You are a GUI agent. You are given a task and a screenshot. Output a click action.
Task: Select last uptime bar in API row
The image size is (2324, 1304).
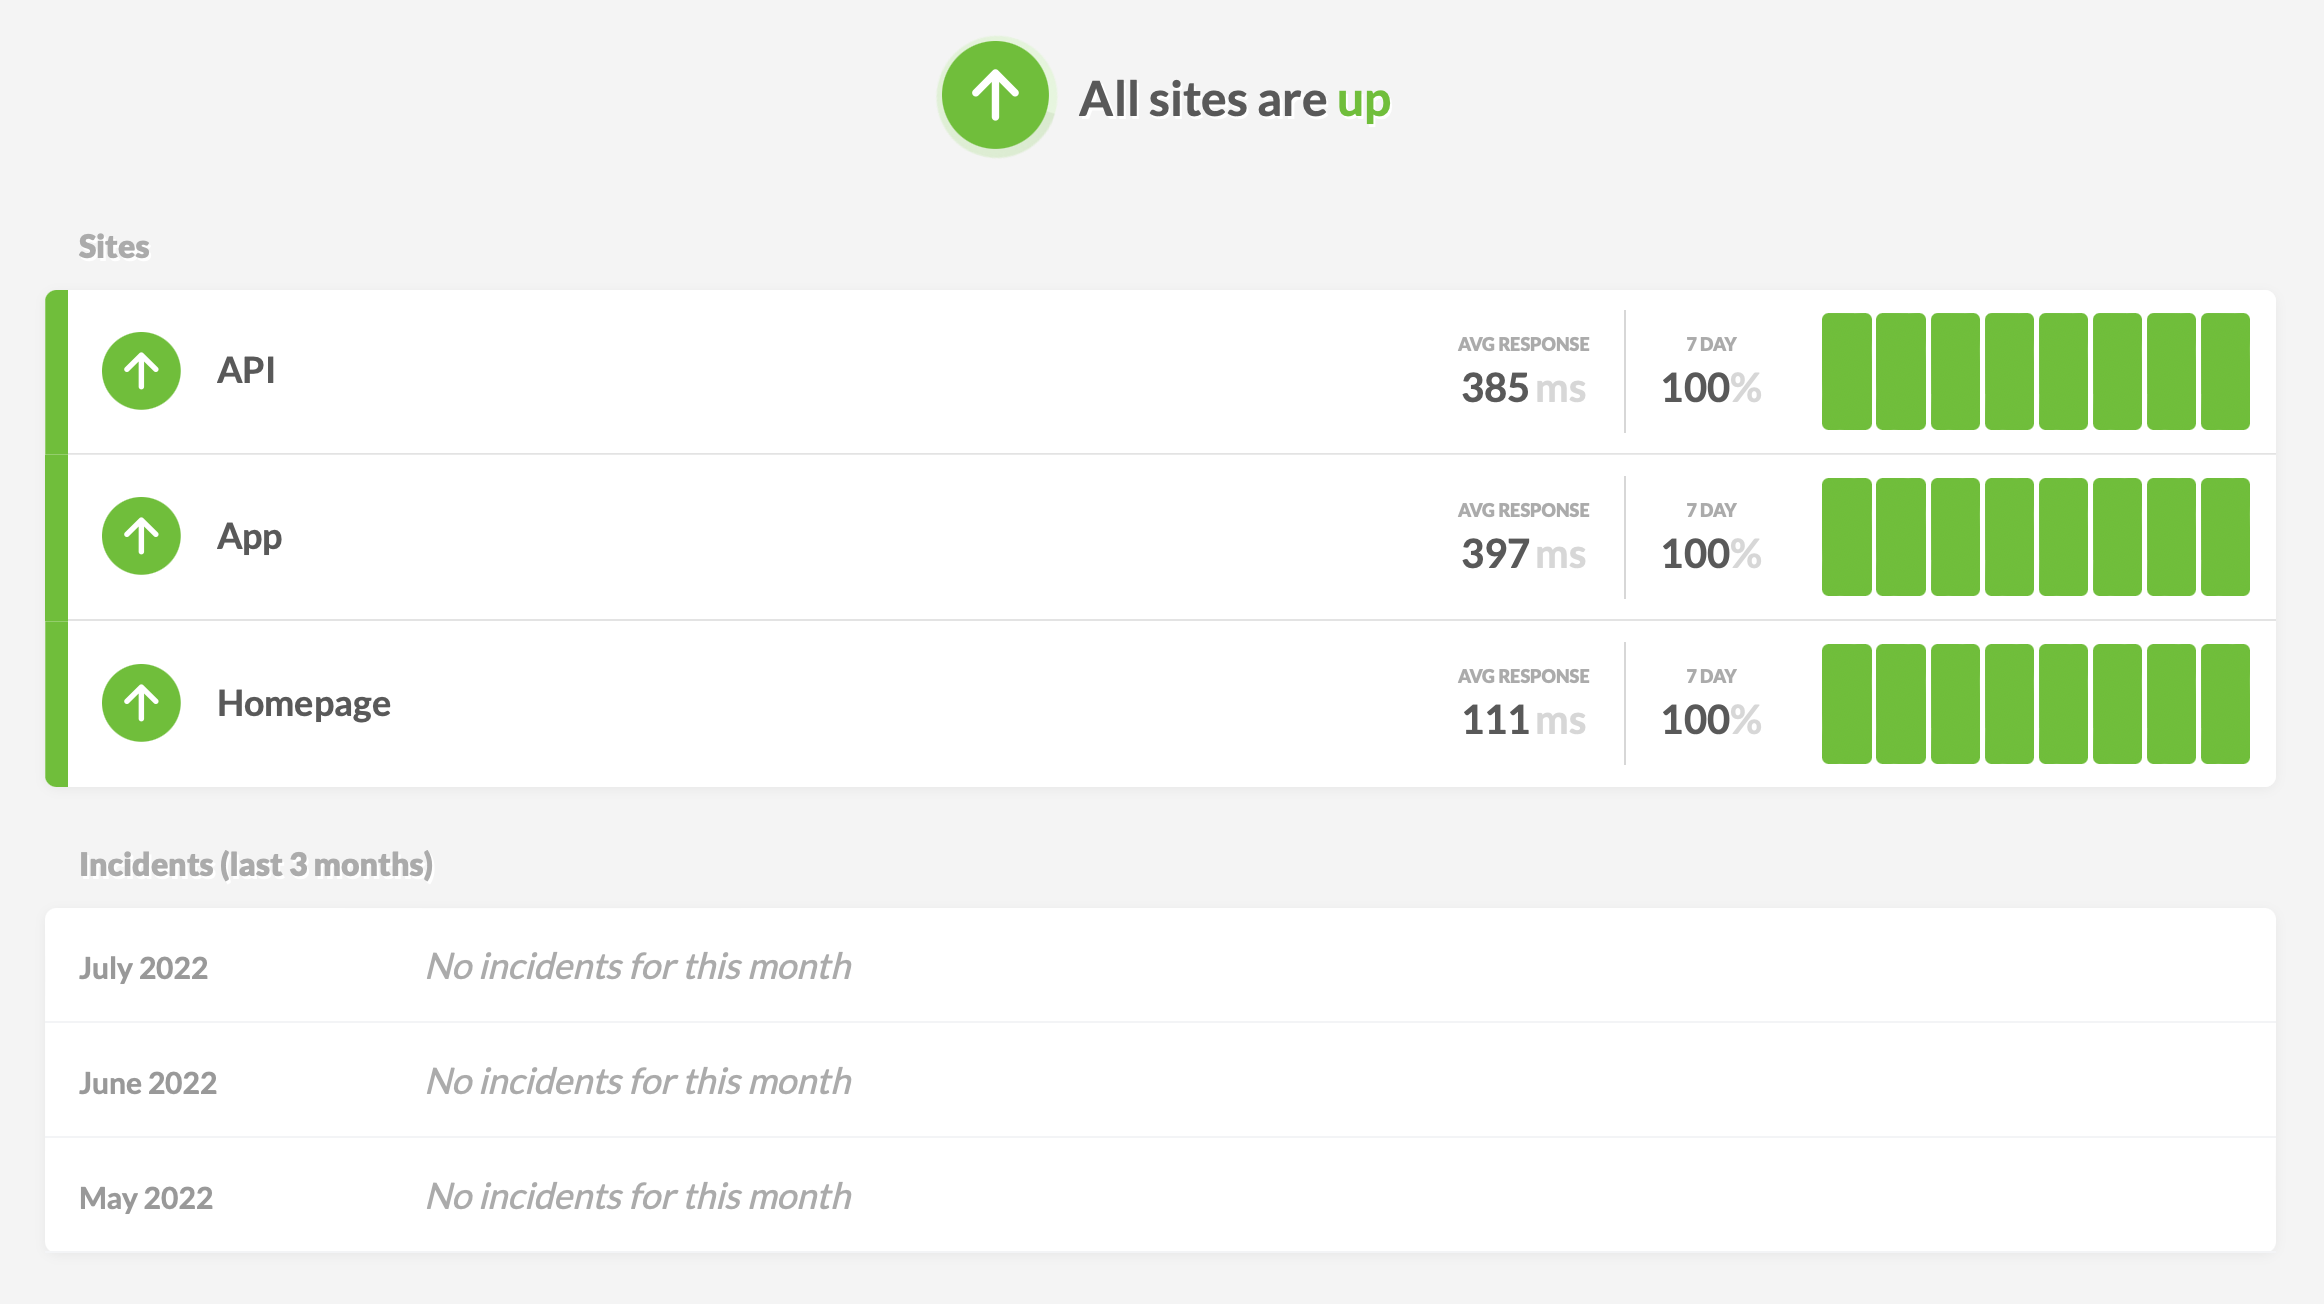pos(2225,371)
